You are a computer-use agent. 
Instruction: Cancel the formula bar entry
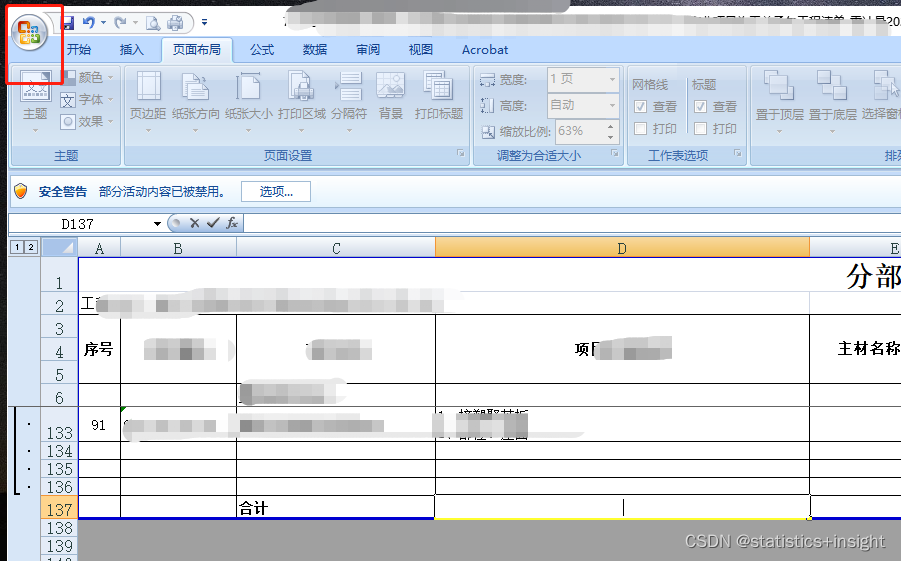(194, 223)
